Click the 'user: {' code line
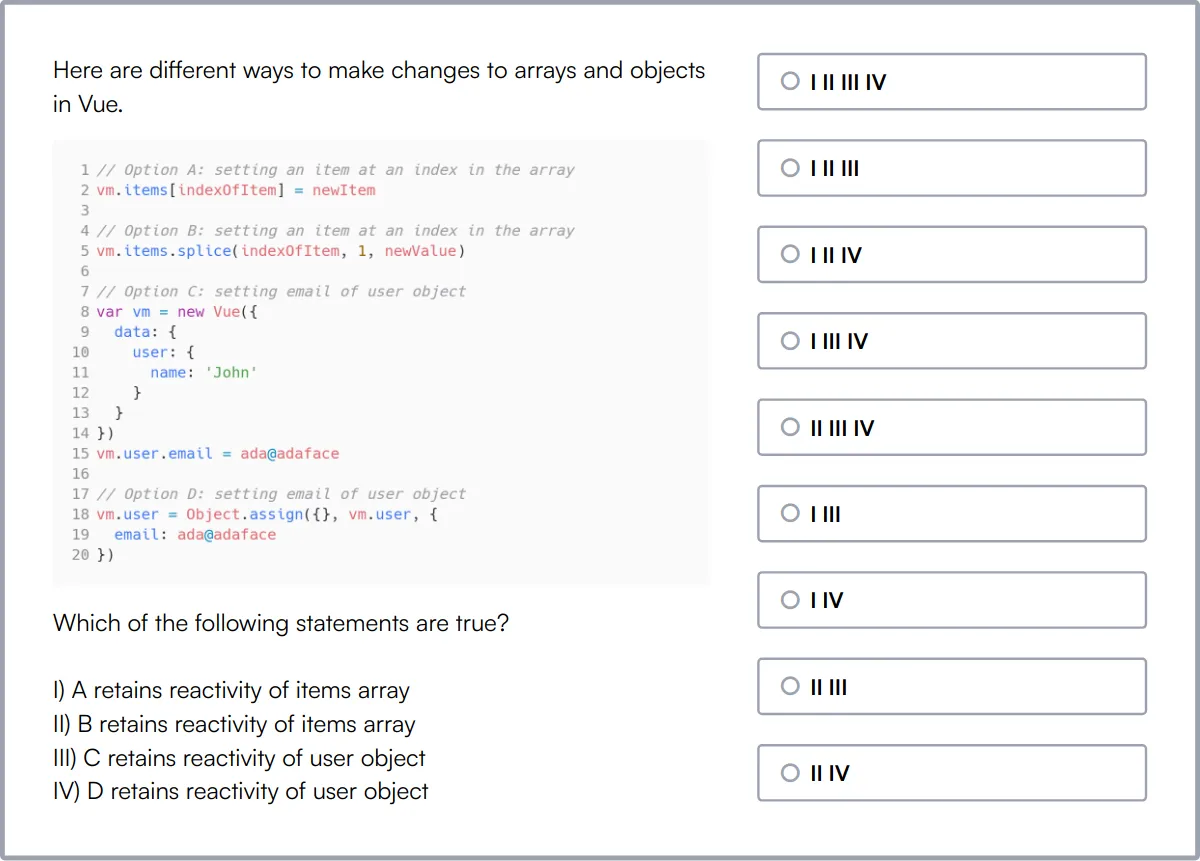This screenshot has width=1200, height=861. click(x=163, y=353)
